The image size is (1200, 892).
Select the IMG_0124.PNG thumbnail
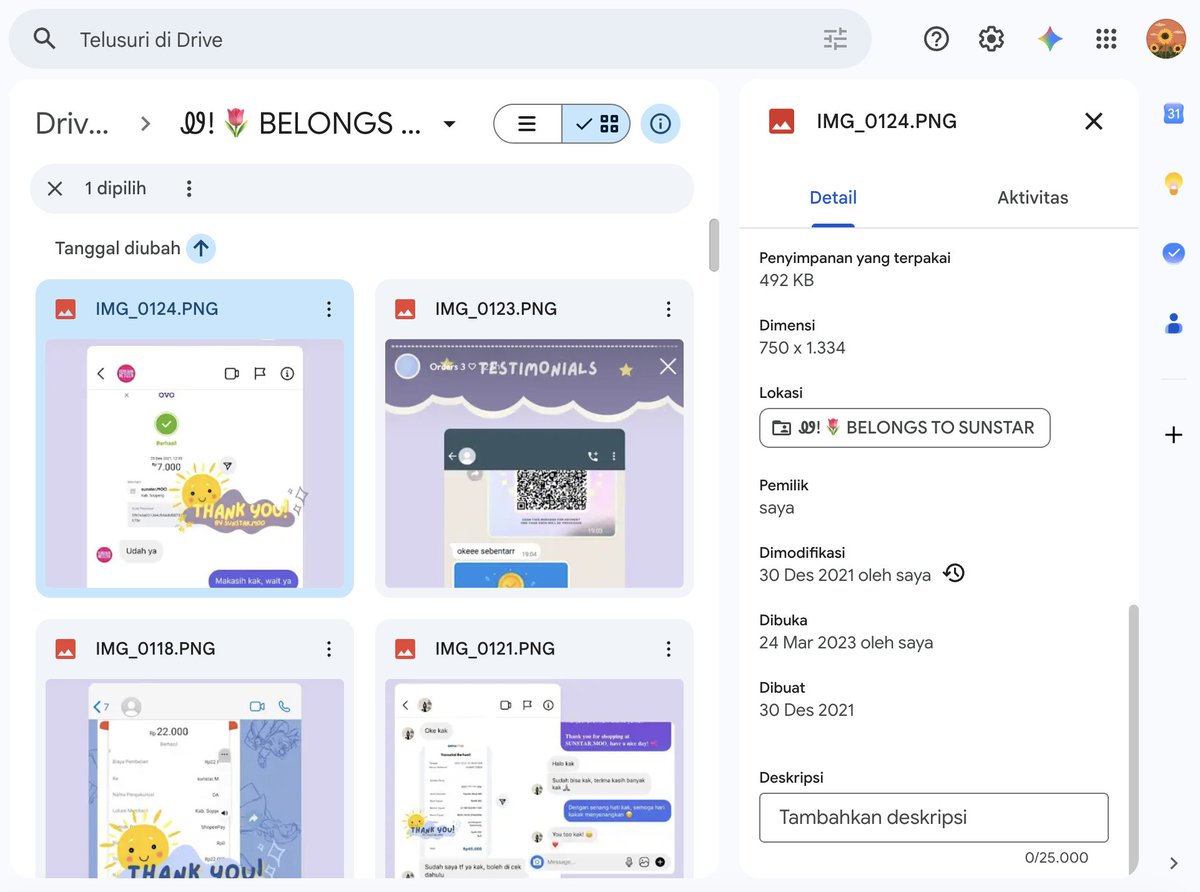[x=195, y=463]
